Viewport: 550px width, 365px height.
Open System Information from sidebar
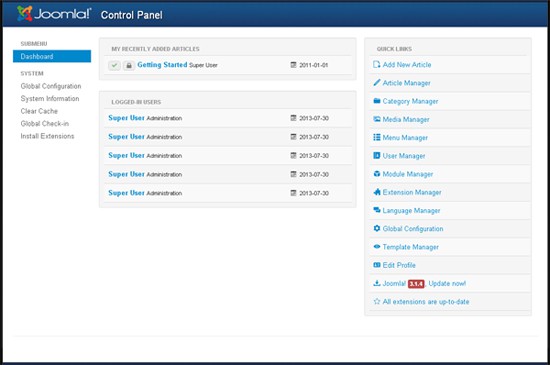pos(50,99)
